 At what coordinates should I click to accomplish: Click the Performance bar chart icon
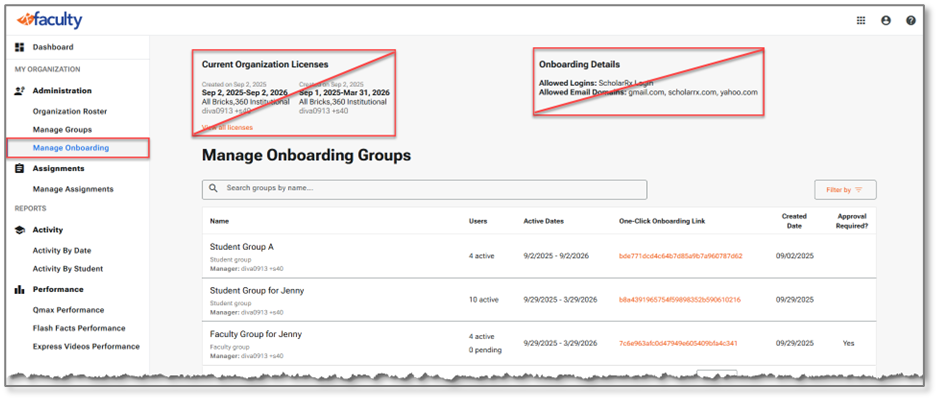coord(19,290)
